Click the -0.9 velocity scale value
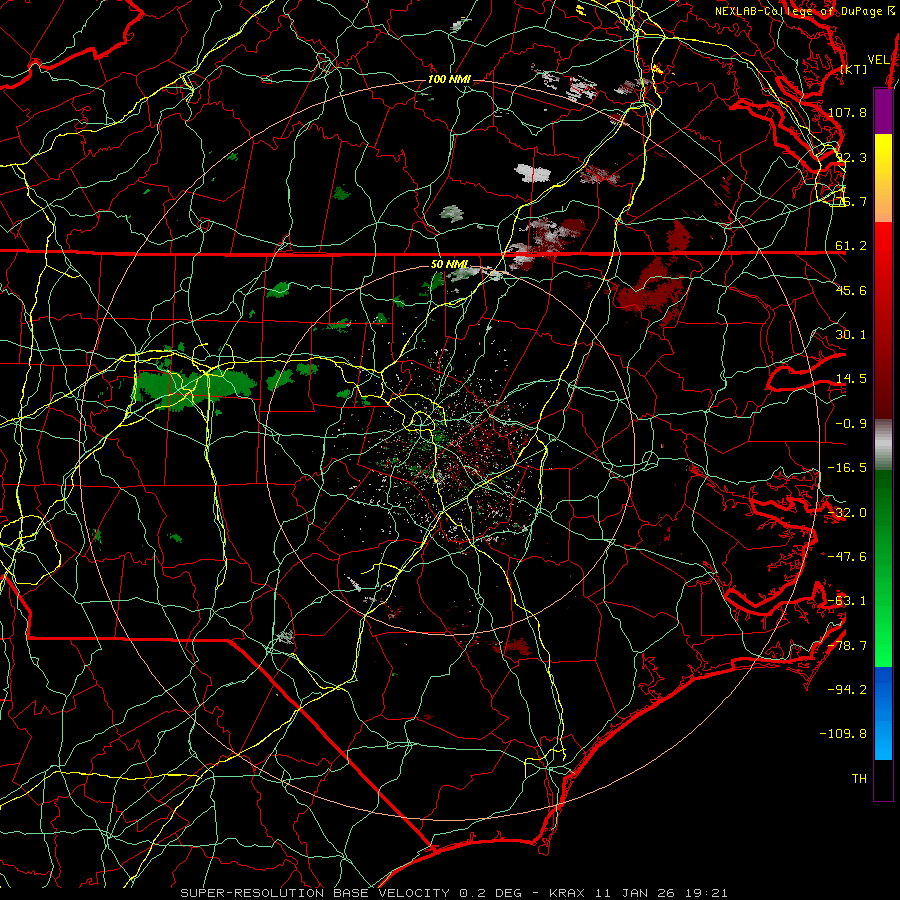 pyautogui.click(x=851, y=424)
